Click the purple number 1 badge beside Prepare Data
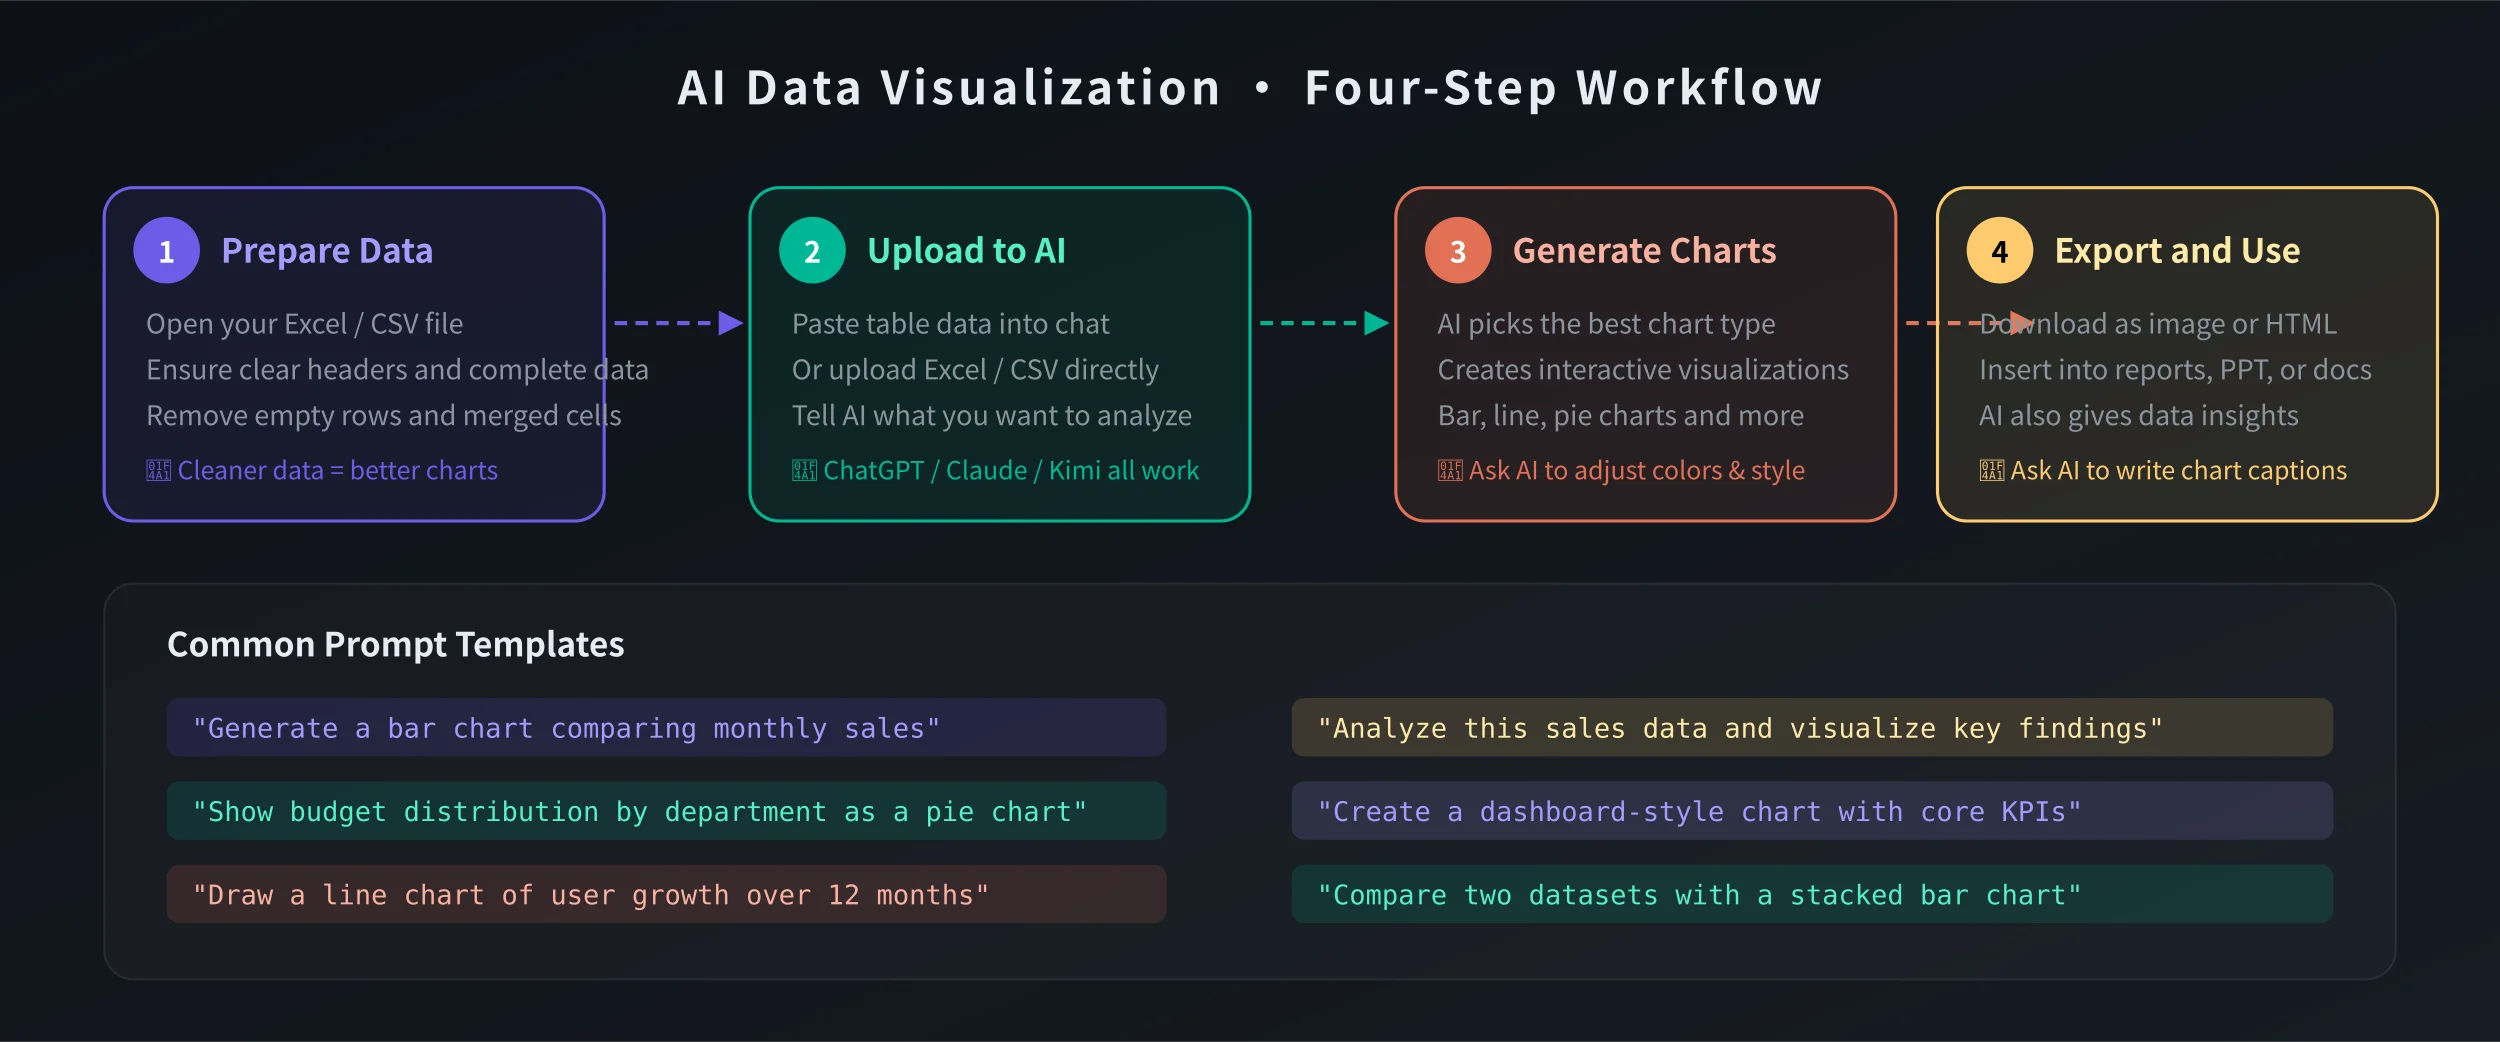Image resolution: width=2500 pixels, height=1042 pixels. click(166, 250)
